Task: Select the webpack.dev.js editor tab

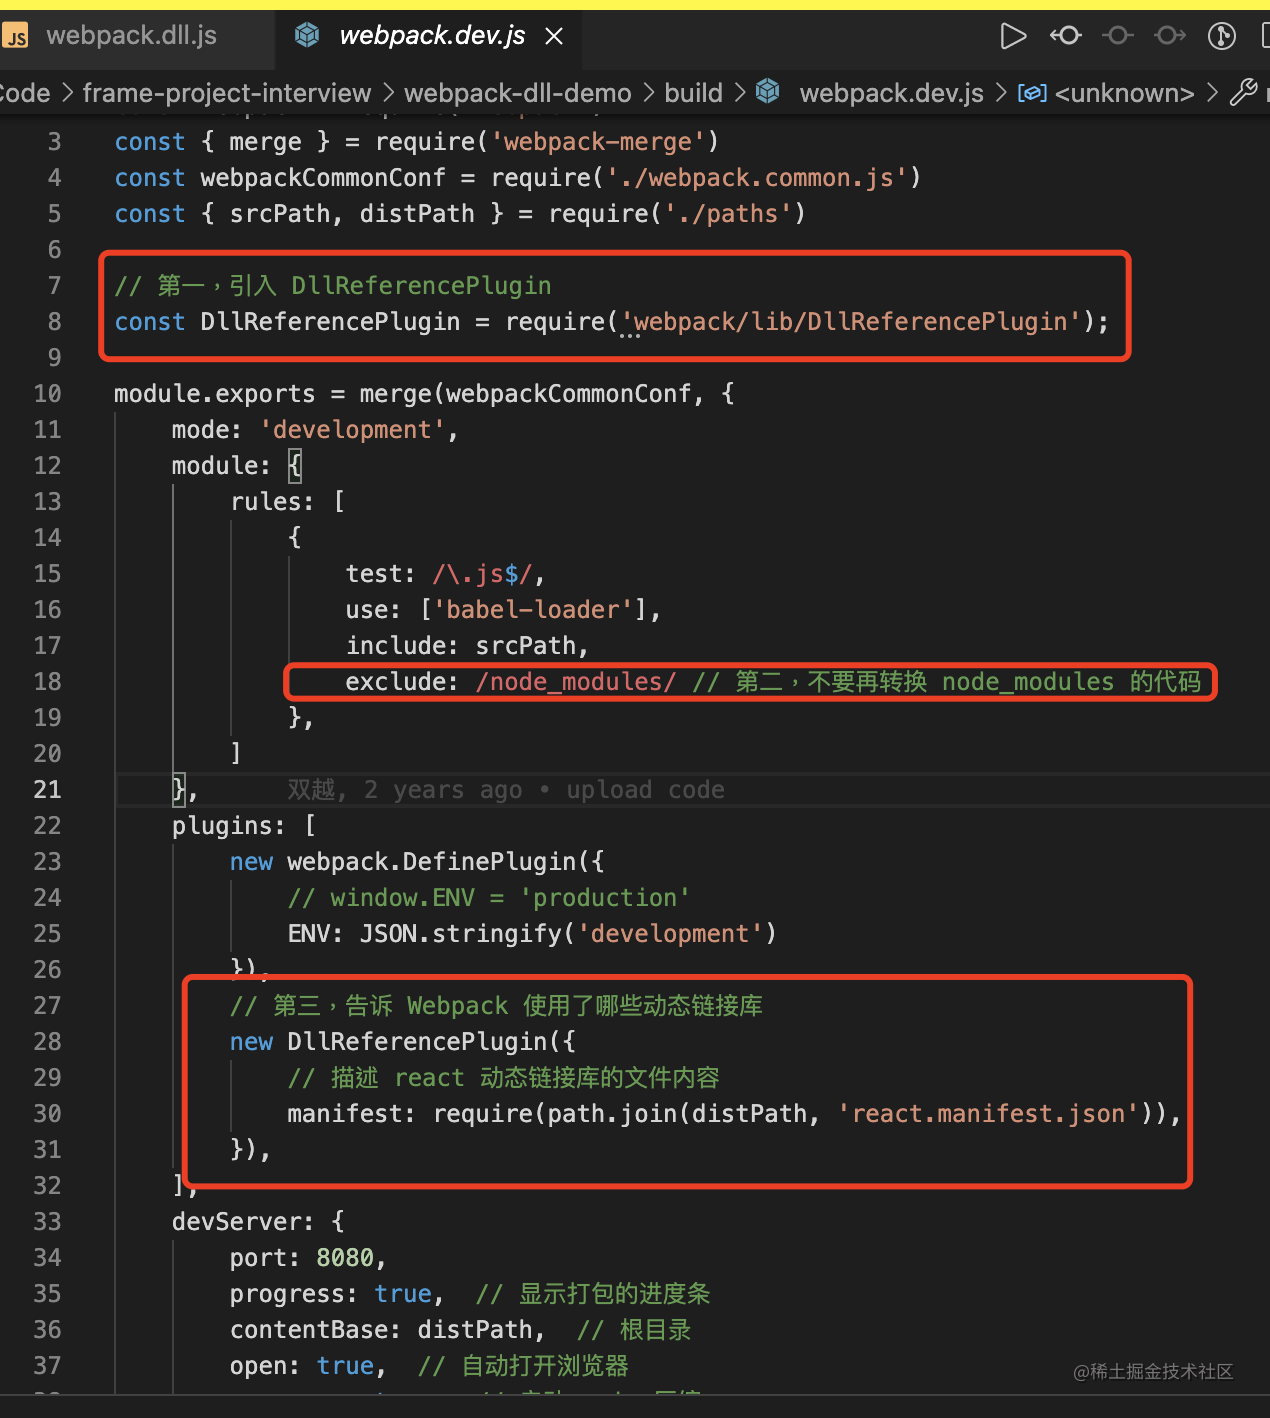Action: [431, 36]
